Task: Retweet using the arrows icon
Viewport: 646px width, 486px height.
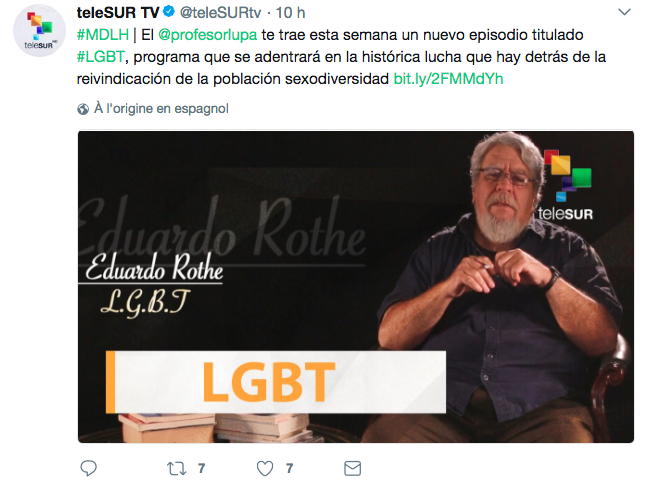Action: point(176,469)
